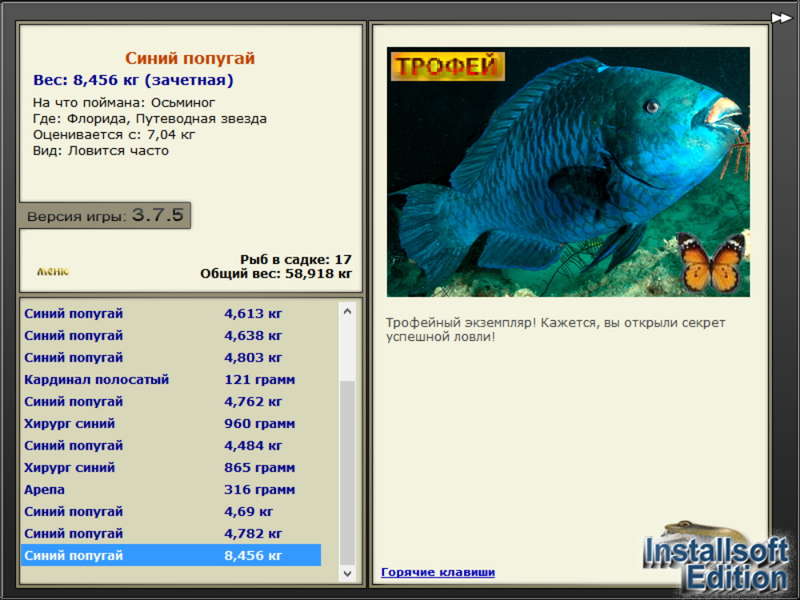Select Синий попугай row weighing 4,803 кг

tap(171, 358)
